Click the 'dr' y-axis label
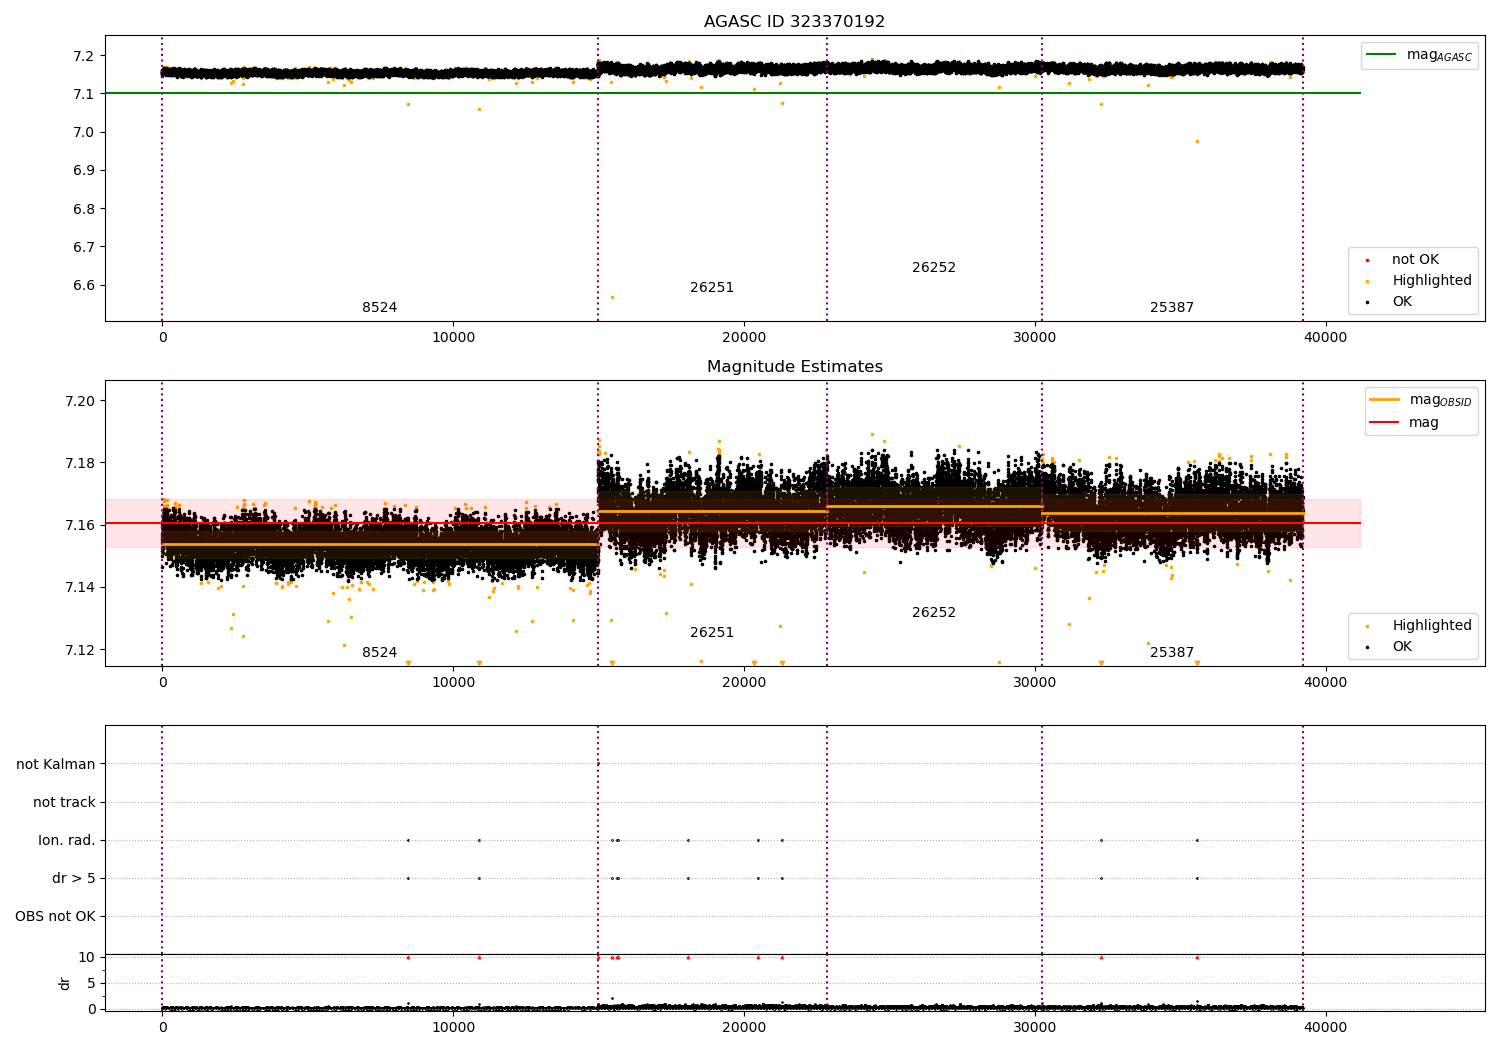The height and width of the screenshot is (1050, 1500). pyautogui.click(x=65, y=983)
